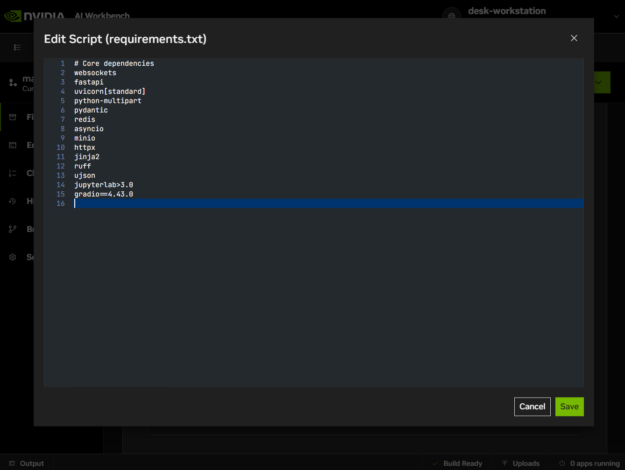
Task: Click the uvicorn[standard] line
Action: click(109, 91)
